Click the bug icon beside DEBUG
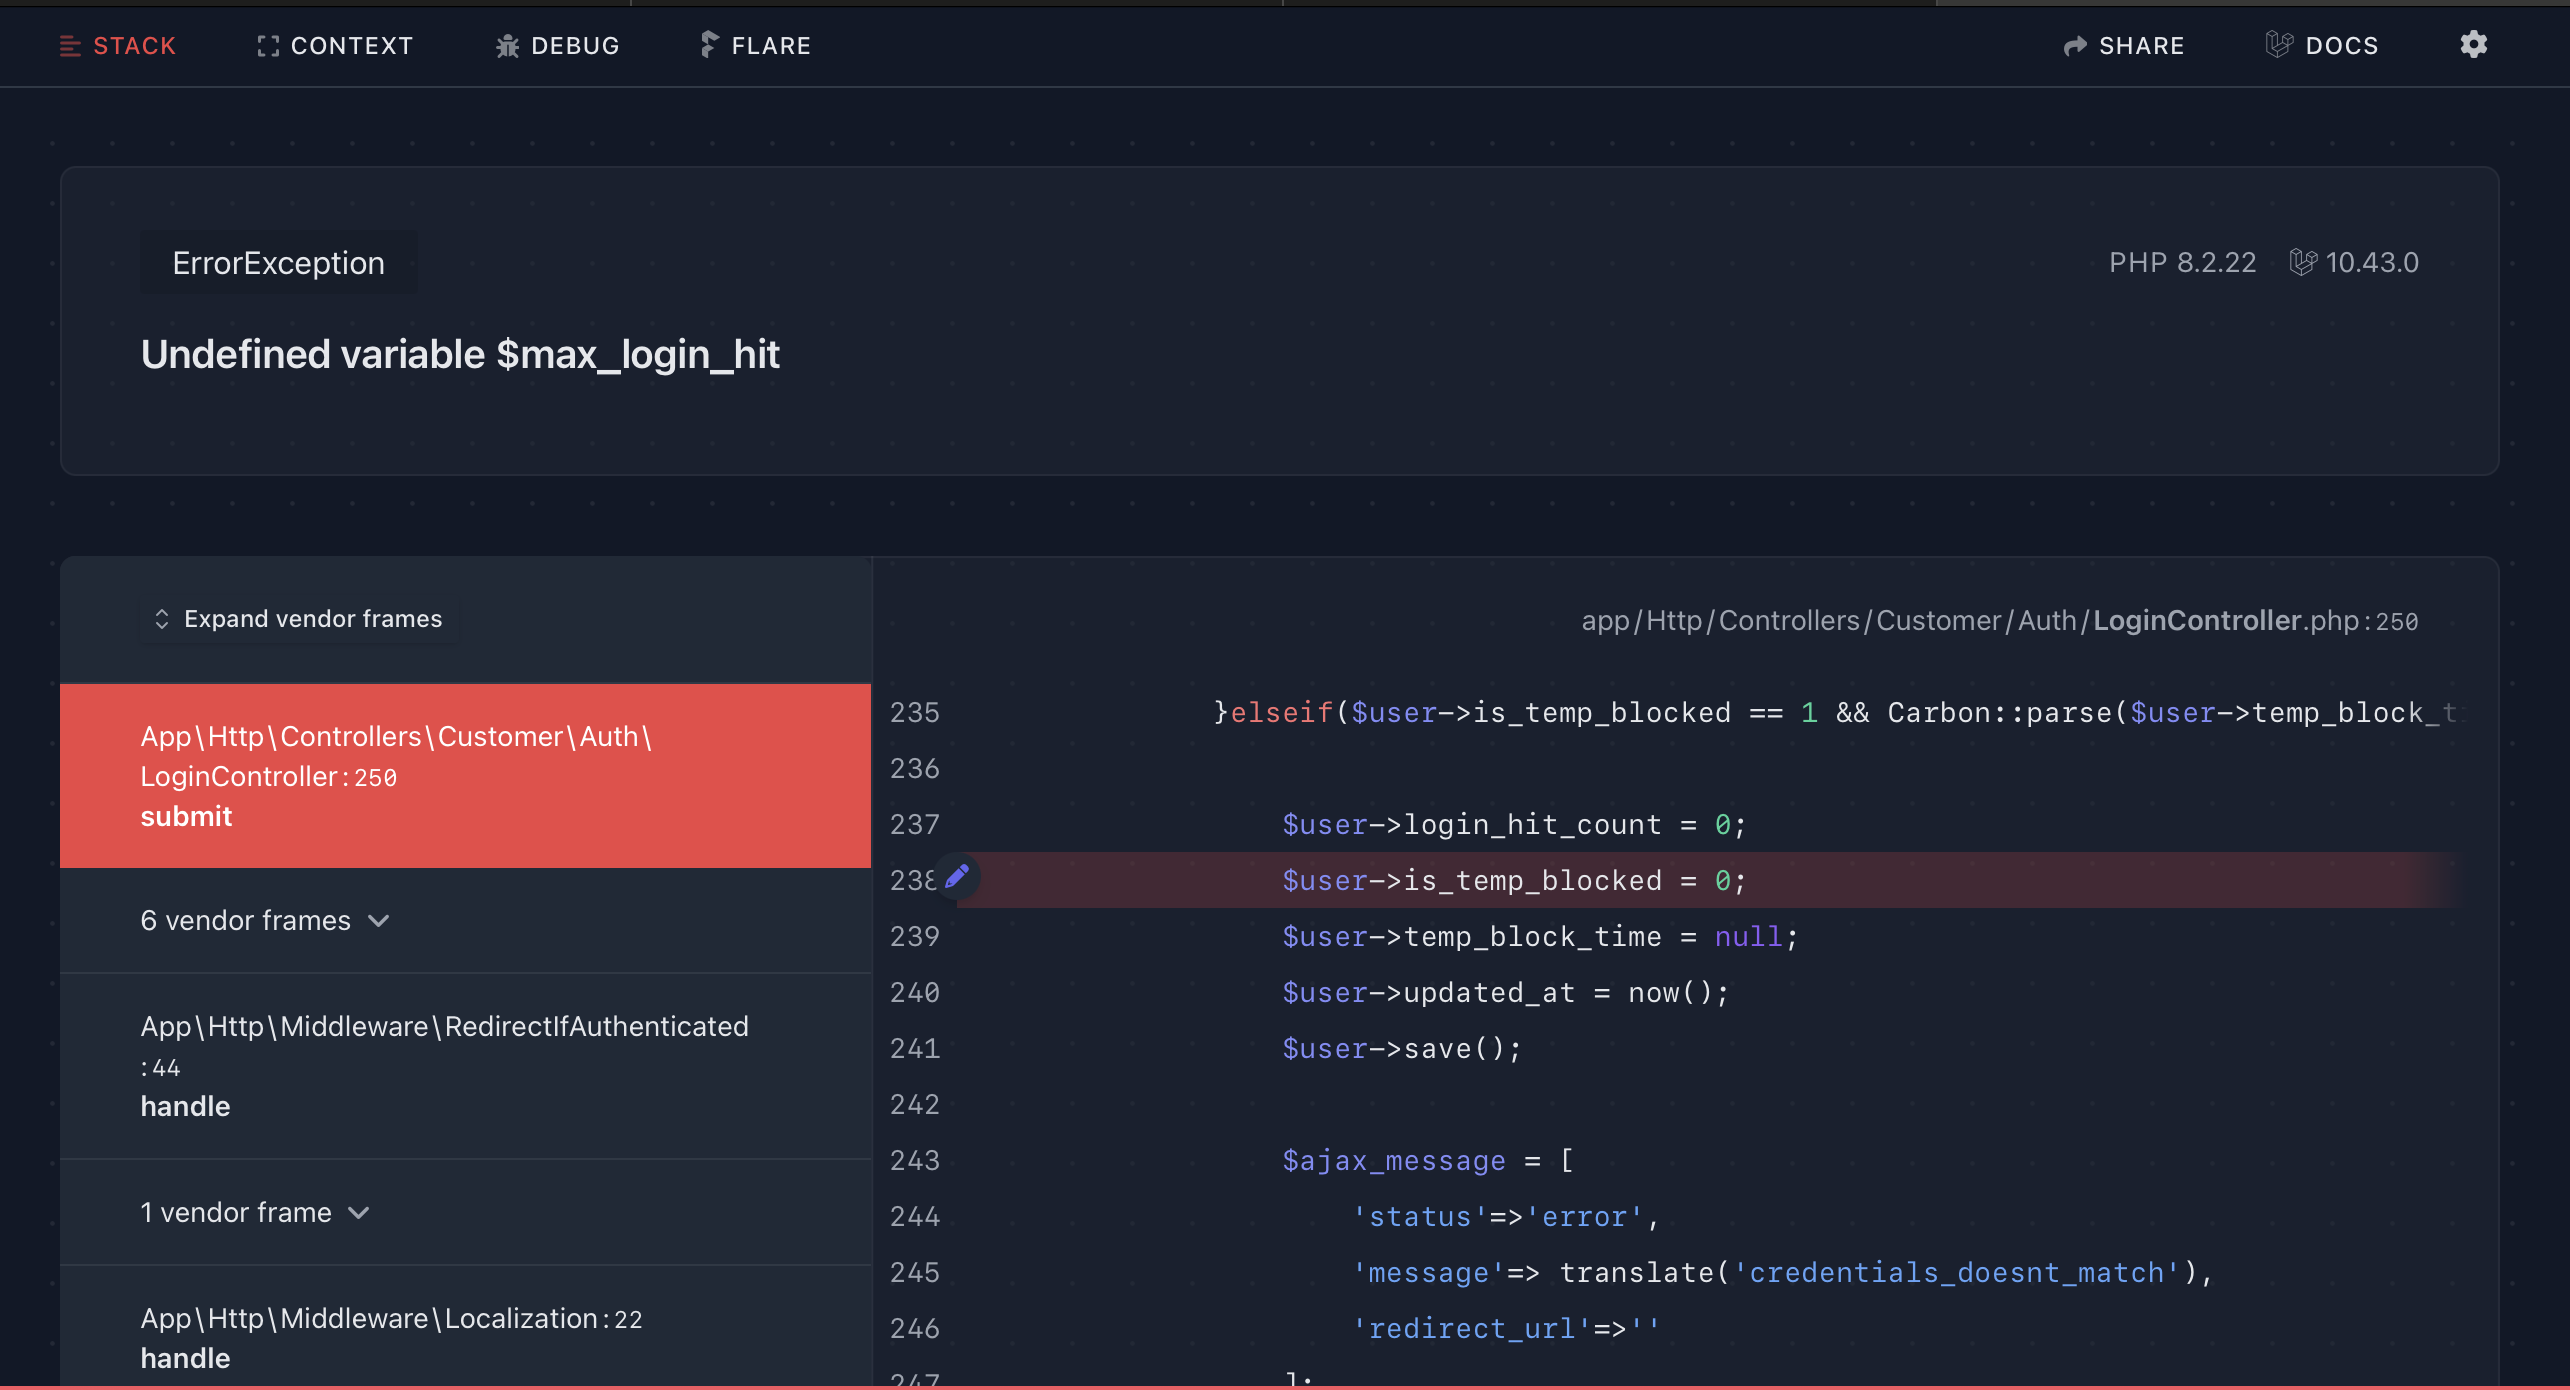 point(508,46)
